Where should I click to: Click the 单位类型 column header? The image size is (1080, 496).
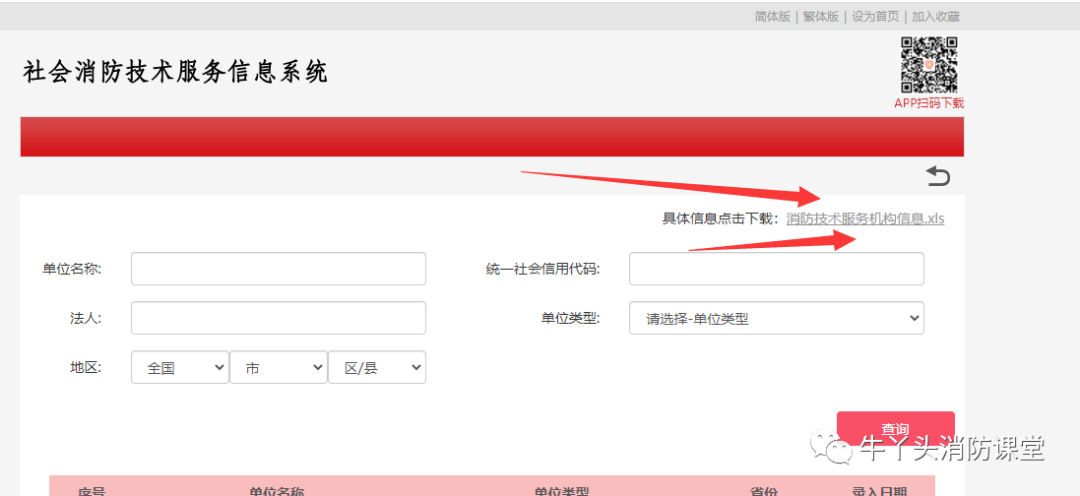(x=561, y=490)
